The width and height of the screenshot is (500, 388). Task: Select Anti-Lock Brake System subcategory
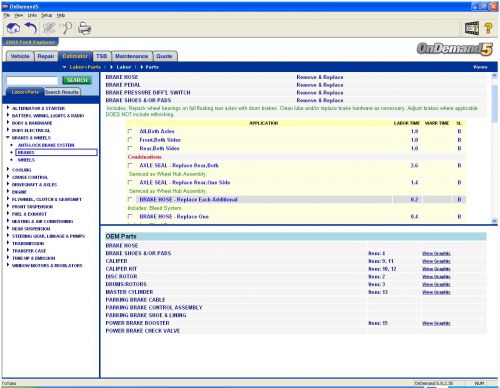[x=46, y=145]
